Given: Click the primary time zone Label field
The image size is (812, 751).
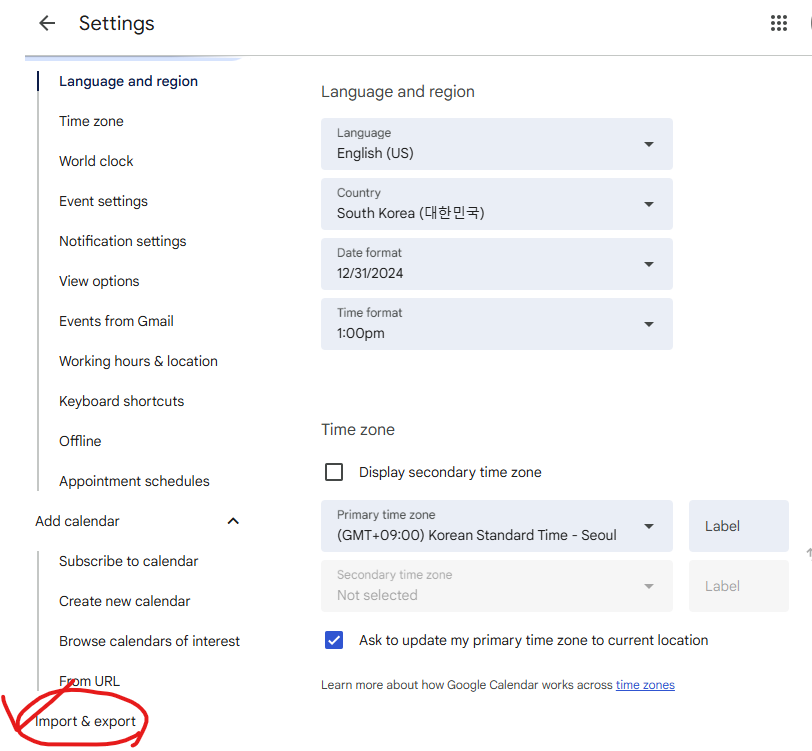Looking at the screenshot, I should coord(738,526).
